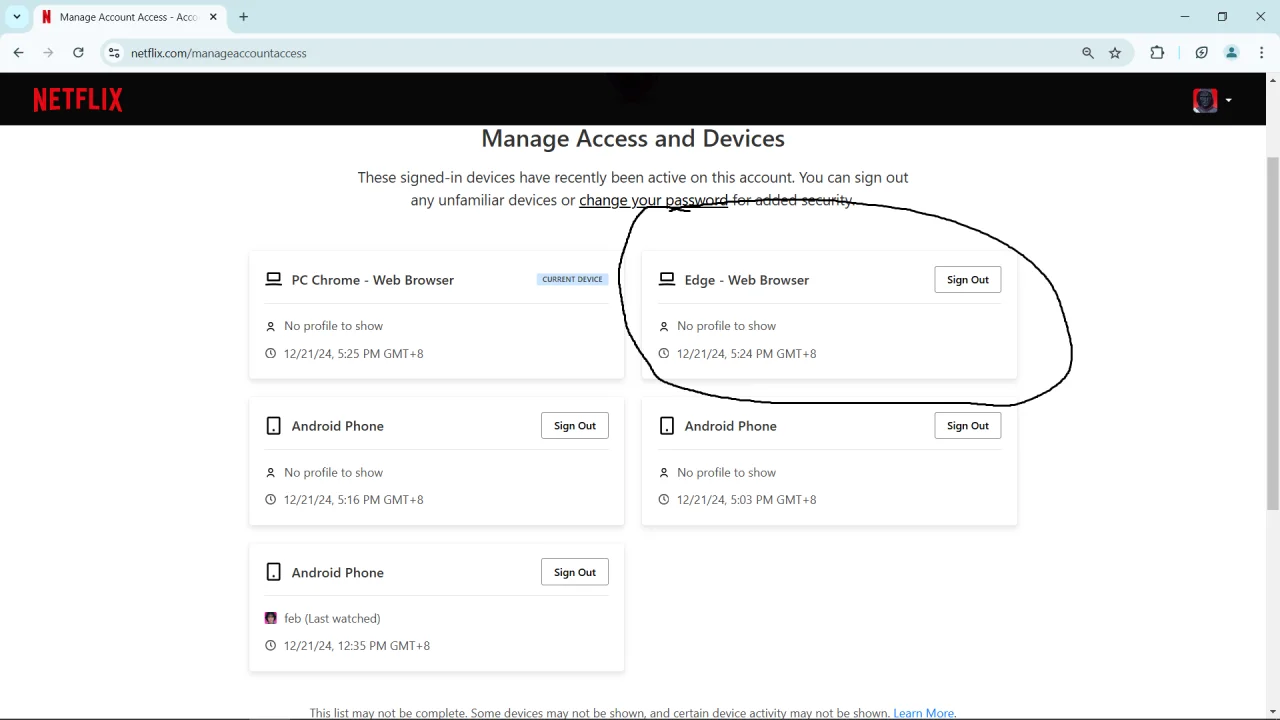1280x720 pixels.
Task: Sign out Android Phone active at 5:16 PM
Action: click(x=575, y=426)
